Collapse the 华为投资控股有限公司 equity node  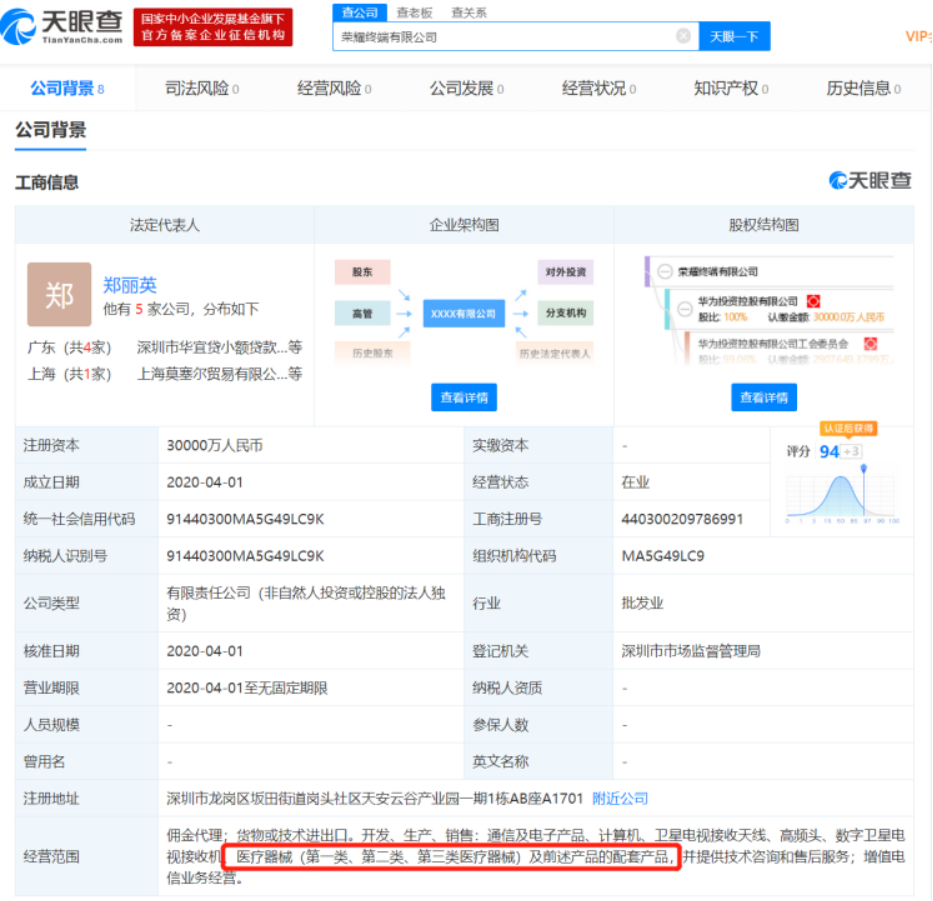(685, 308)
